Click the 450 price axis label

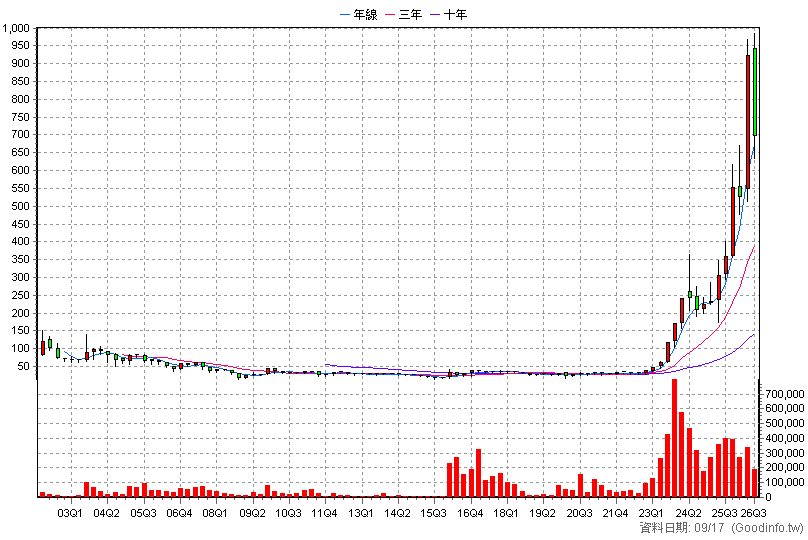pos(21,224)
